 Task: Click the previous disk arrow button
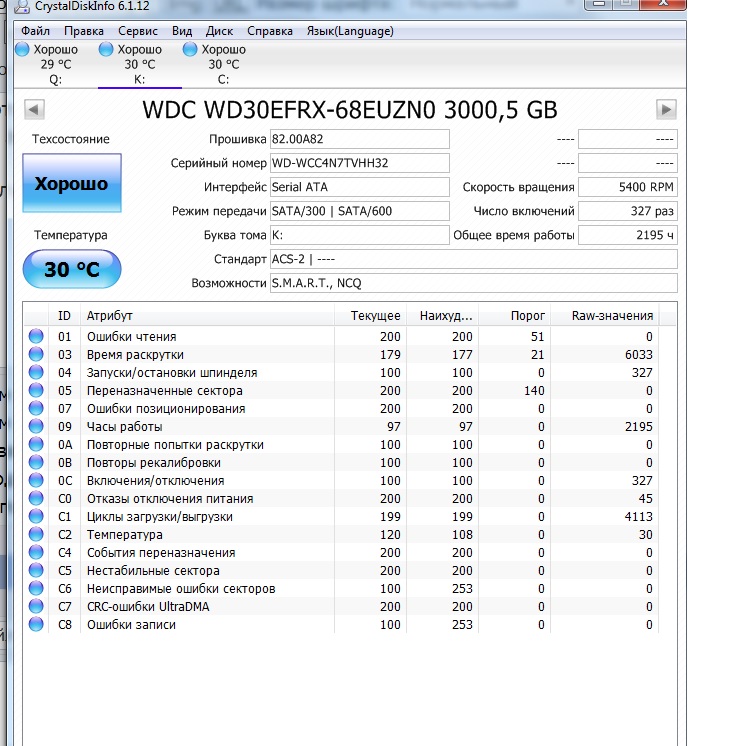pos(34,109)
